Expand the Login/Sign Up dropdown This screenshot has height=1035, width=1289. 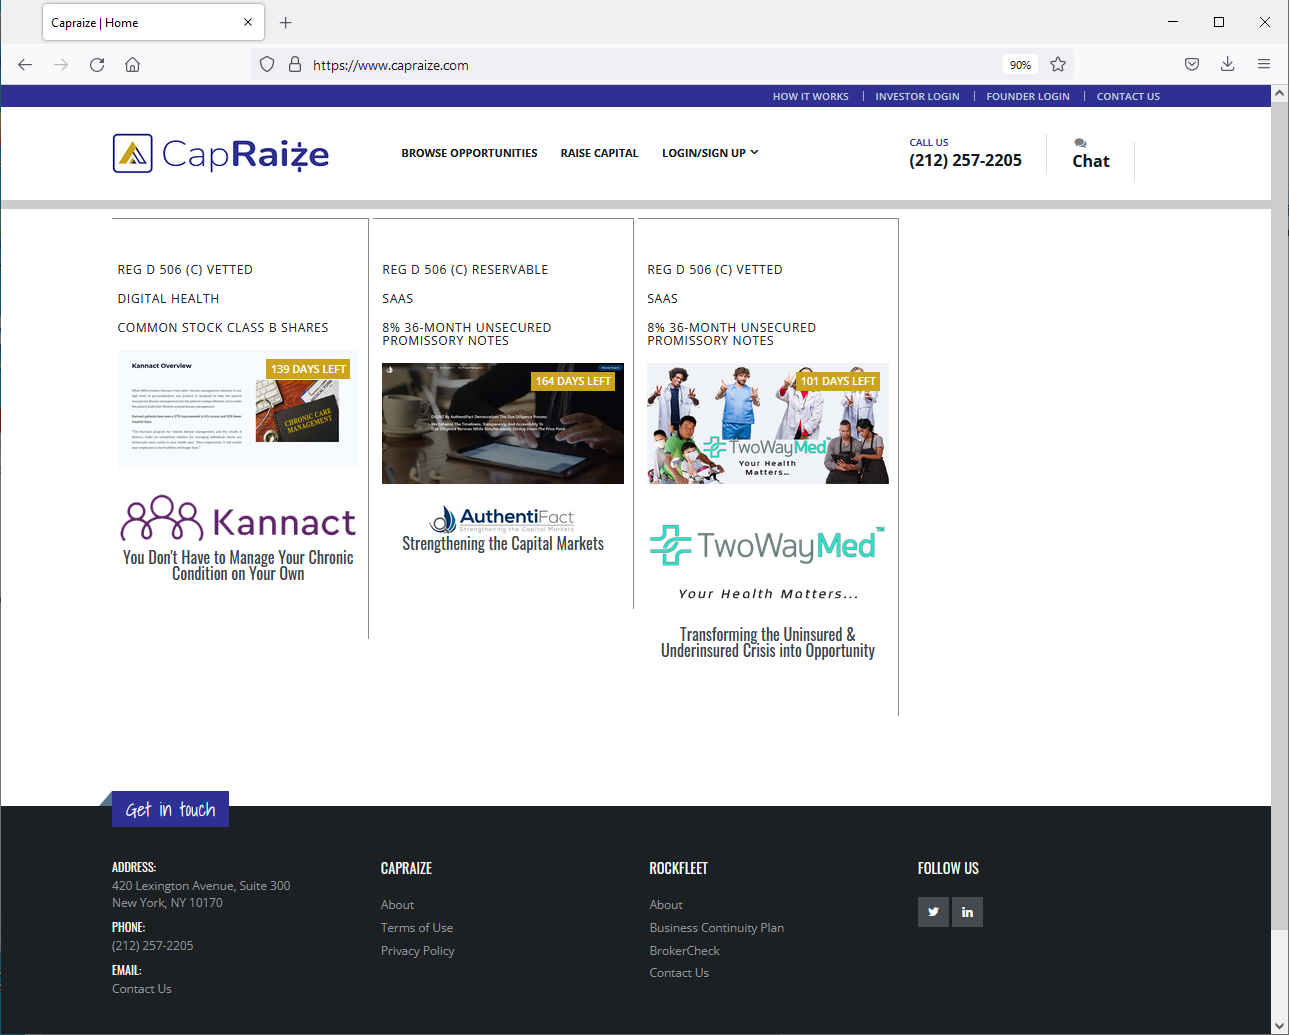coord(710,153)
